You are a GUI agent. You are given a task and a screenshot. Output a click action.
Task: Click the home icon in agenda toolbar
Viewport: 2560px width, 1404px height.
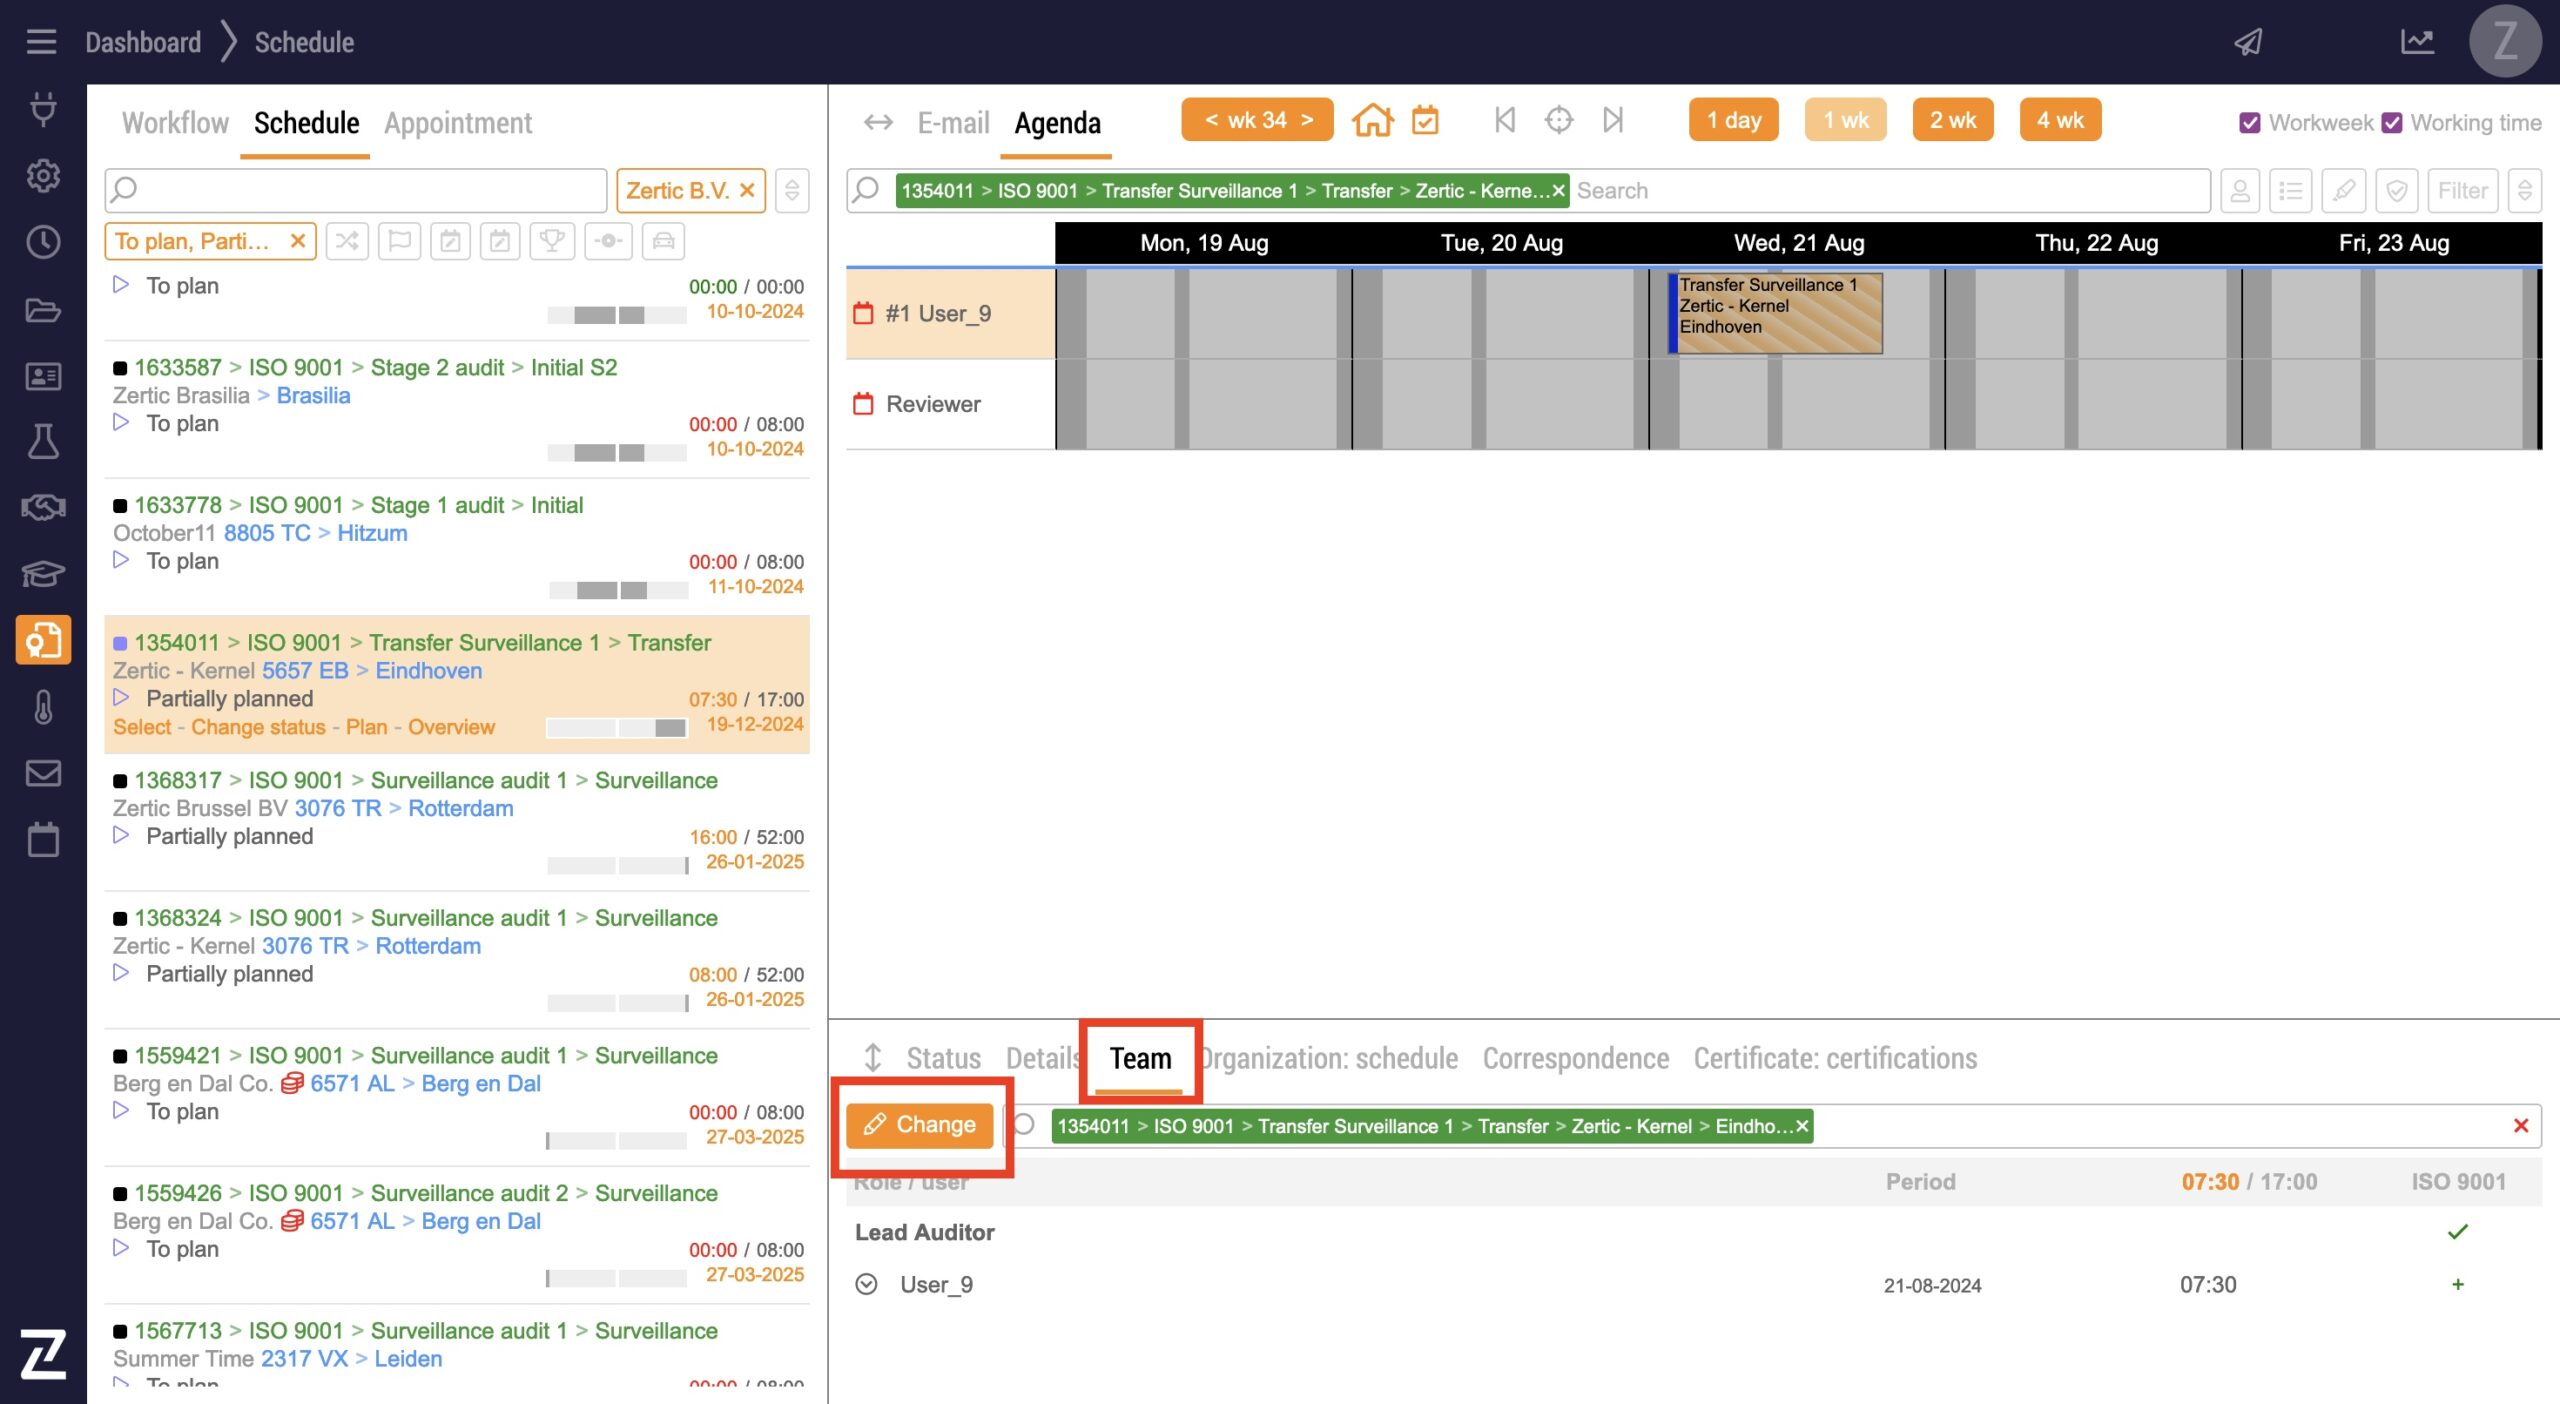coord(1372,121)
